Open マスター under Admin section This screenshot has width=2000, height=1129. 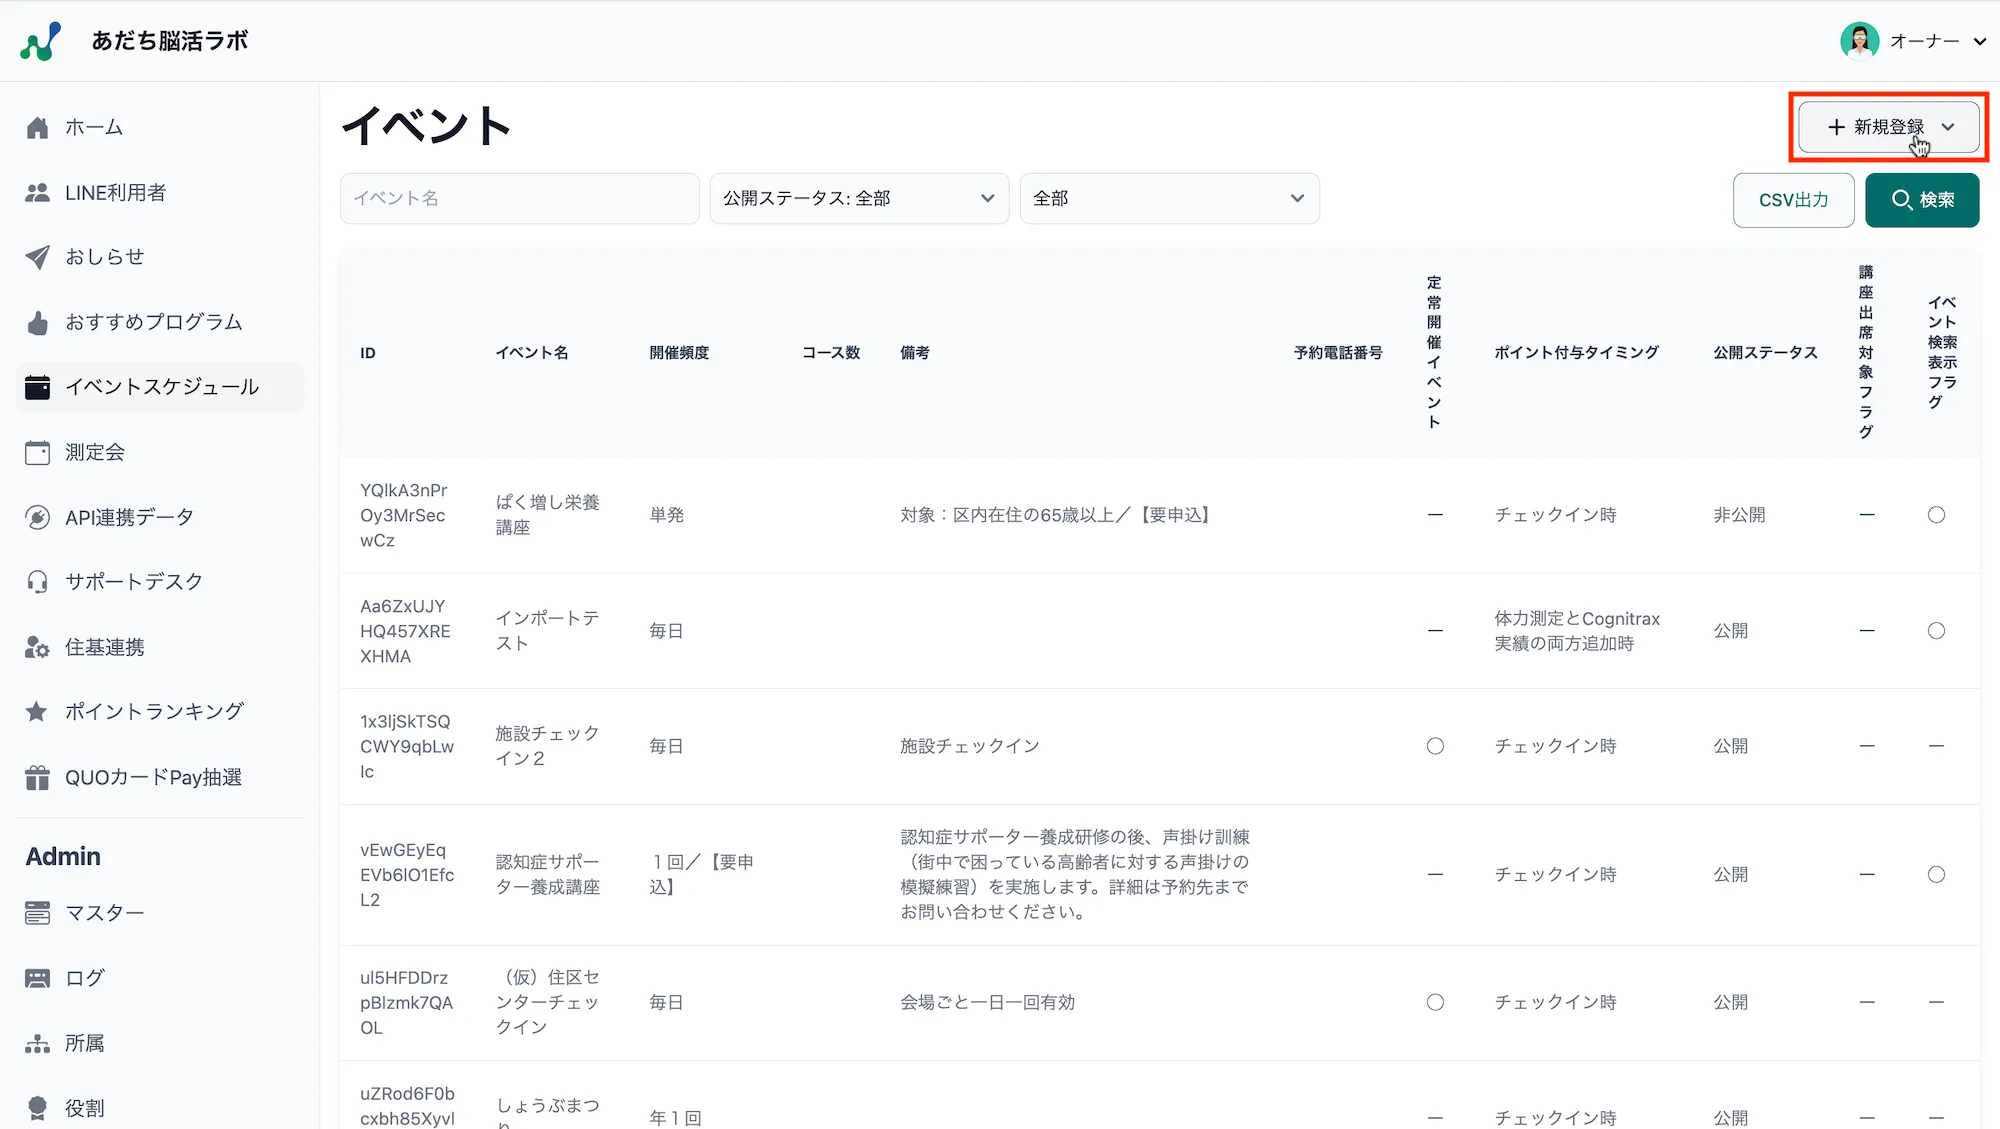pos(103,912)
